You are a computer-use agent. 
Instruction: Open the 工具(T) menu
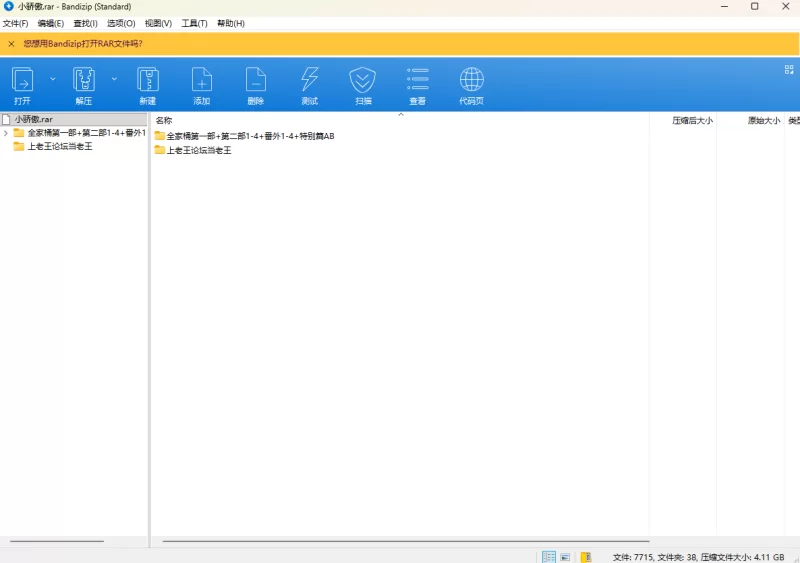coord(194,23)
